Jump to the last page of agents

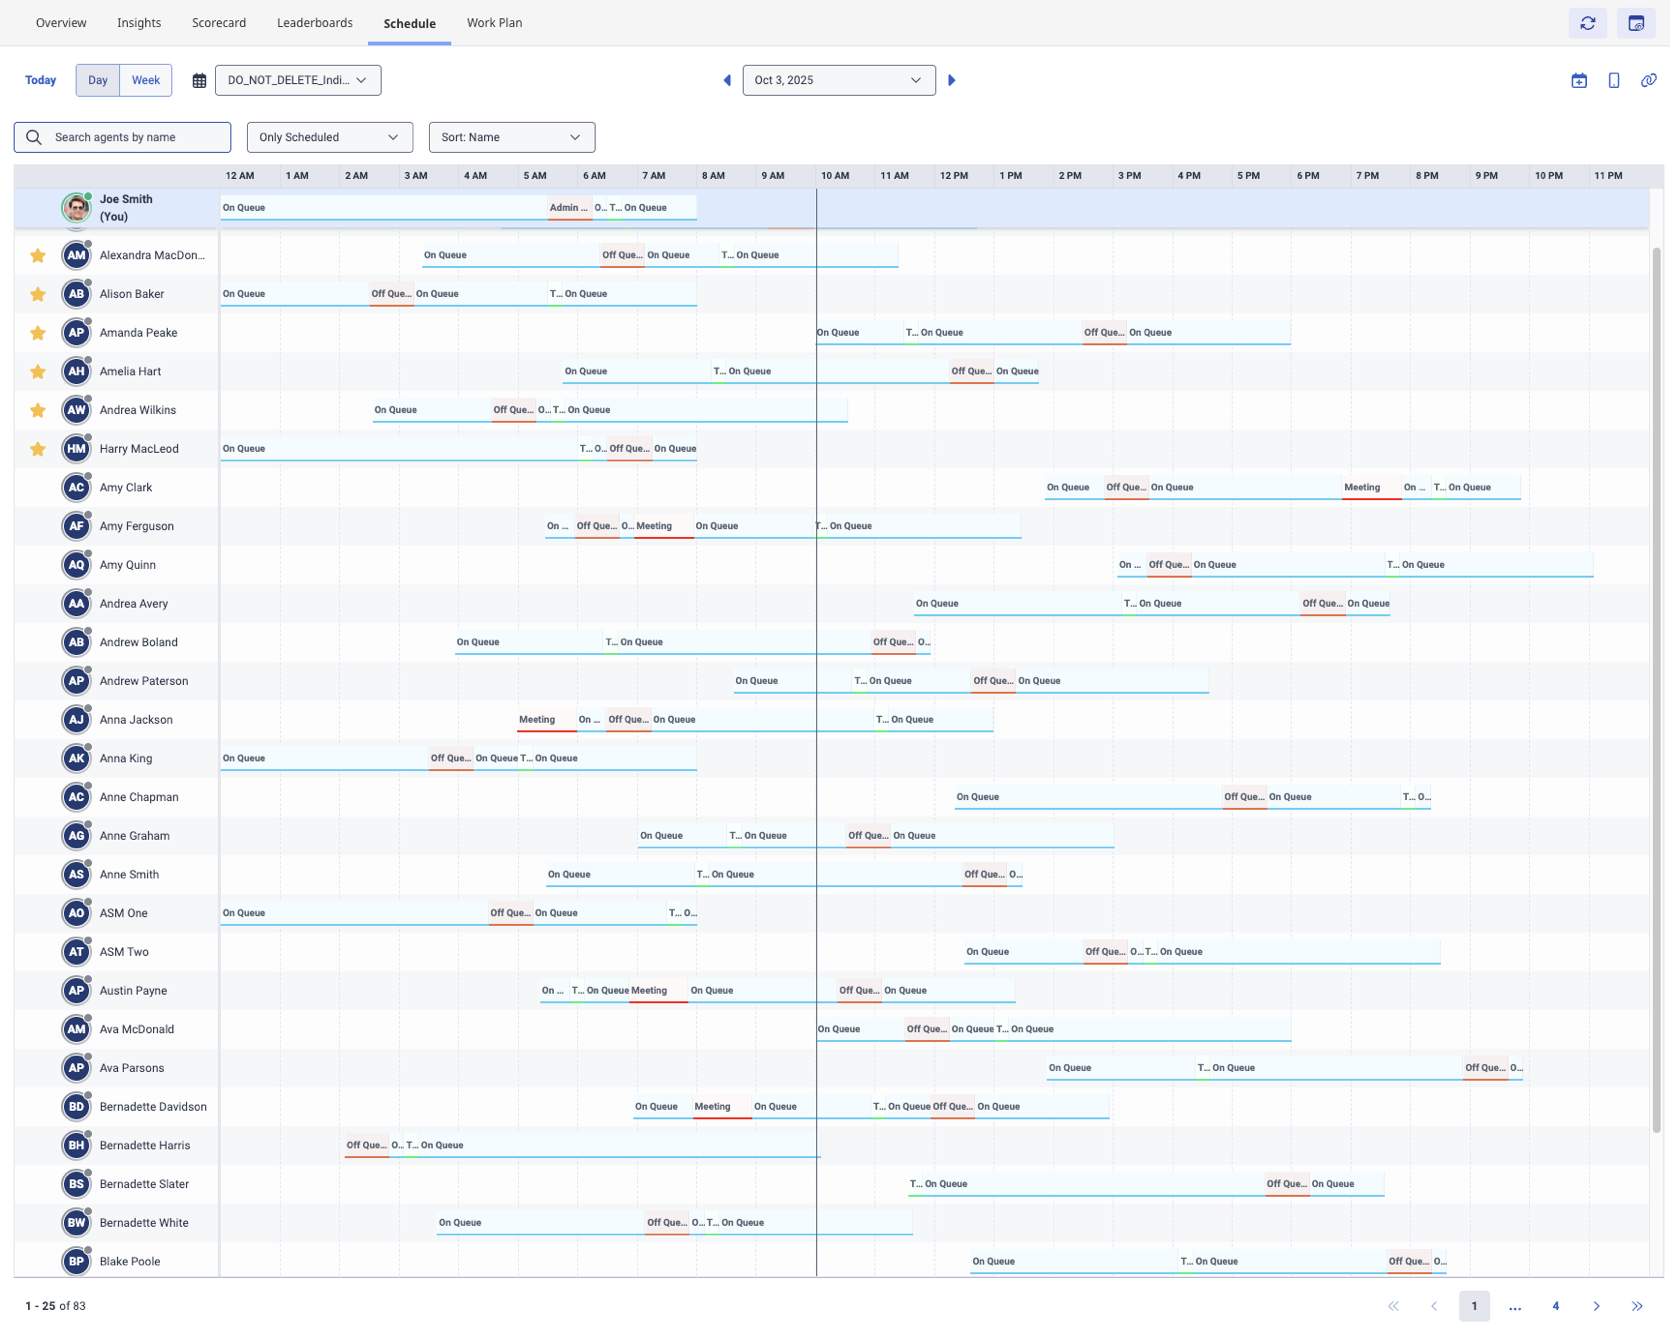1637,1306
